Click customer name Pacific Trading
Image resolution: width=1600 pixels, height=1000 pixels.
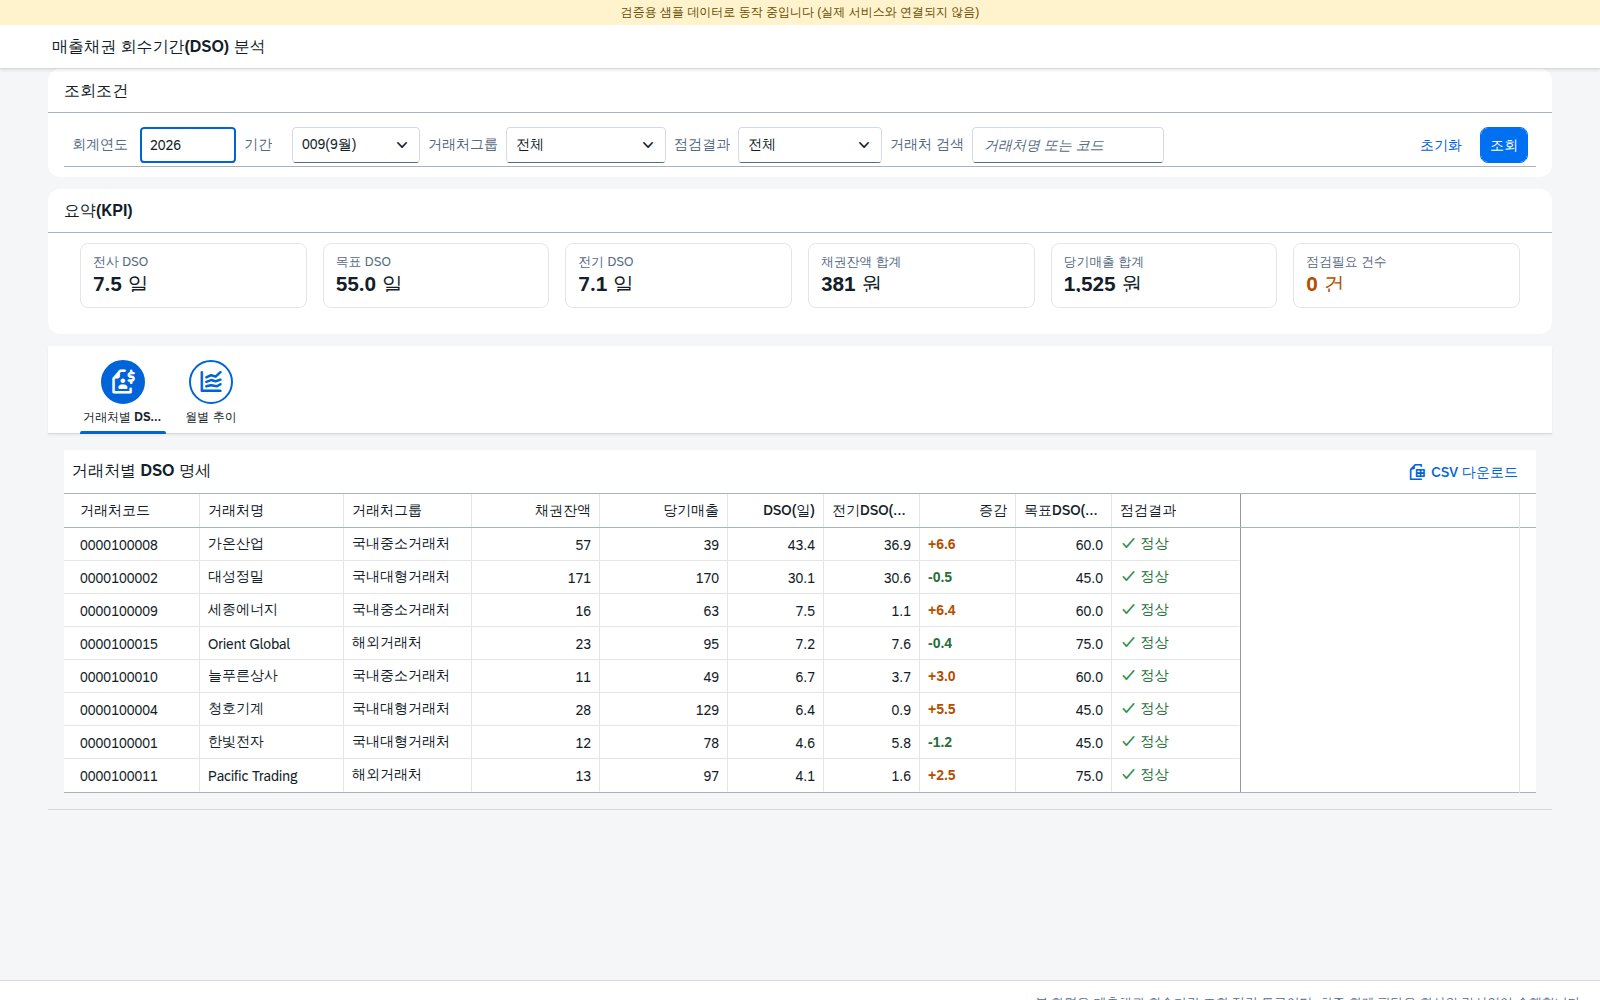[253, 776]
